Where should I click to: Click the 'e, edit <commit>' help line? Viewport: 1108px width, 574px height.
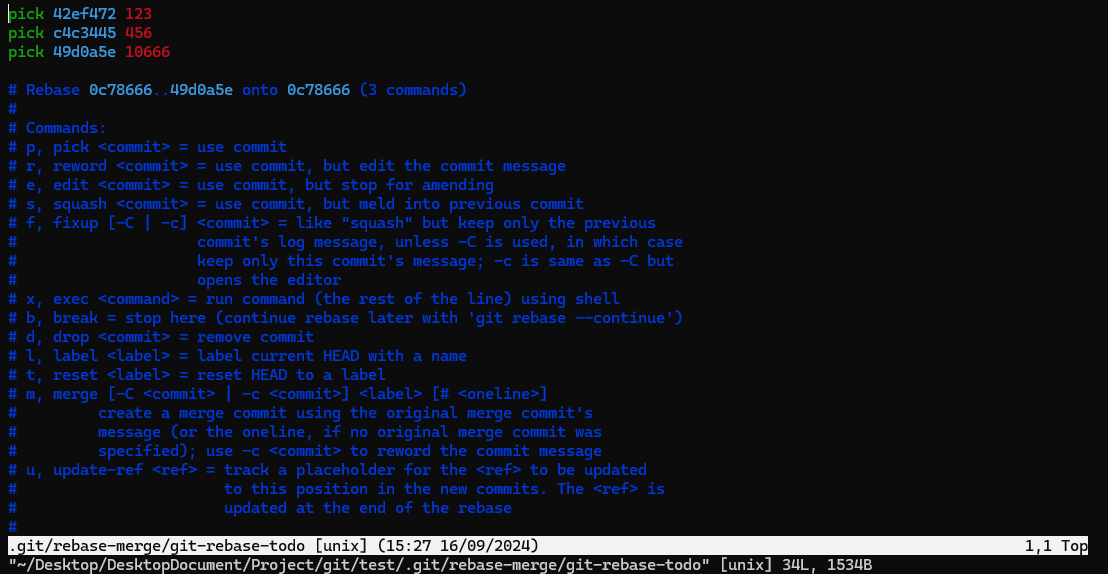pyautogui.click(x=251, y=185)
